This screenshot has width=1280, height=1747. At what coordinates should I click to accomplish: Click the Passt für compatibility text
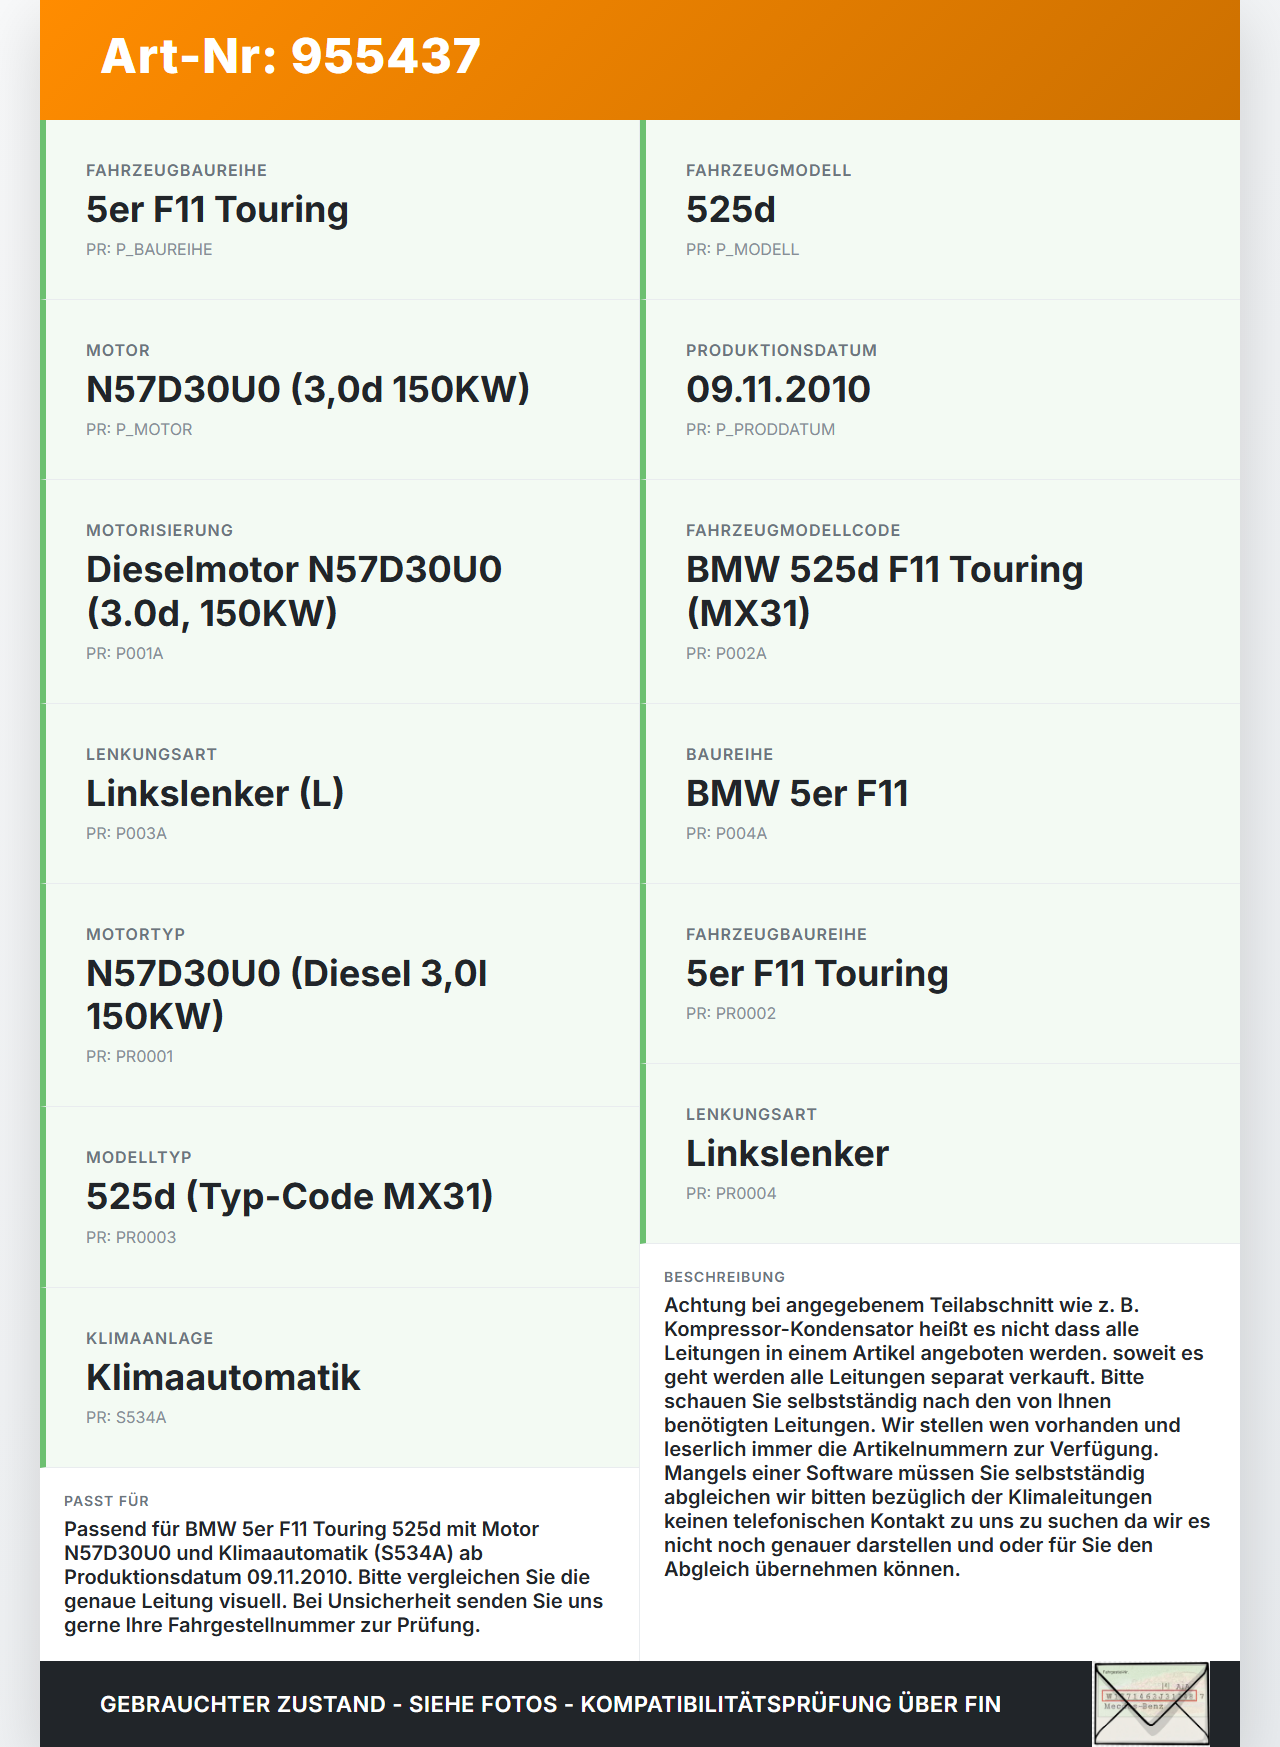[333, 1576]
